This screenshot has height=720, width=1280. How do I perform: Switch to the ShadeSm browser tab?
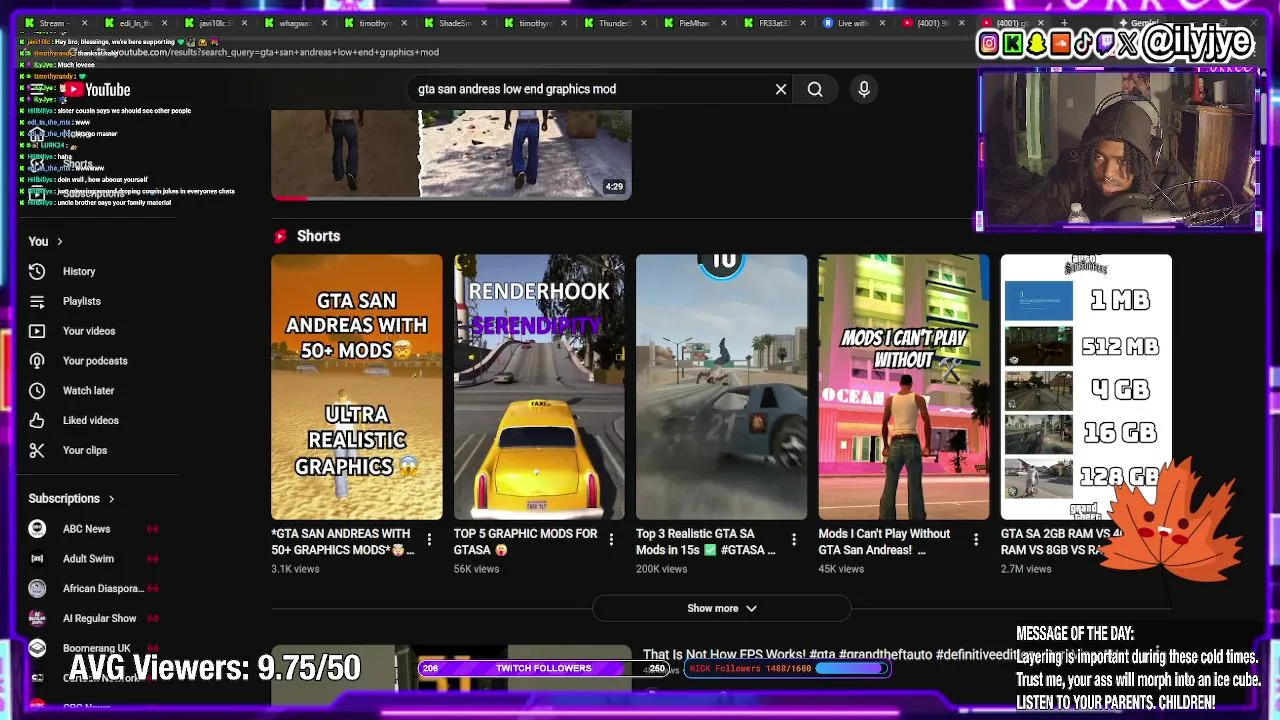point(455,23)
